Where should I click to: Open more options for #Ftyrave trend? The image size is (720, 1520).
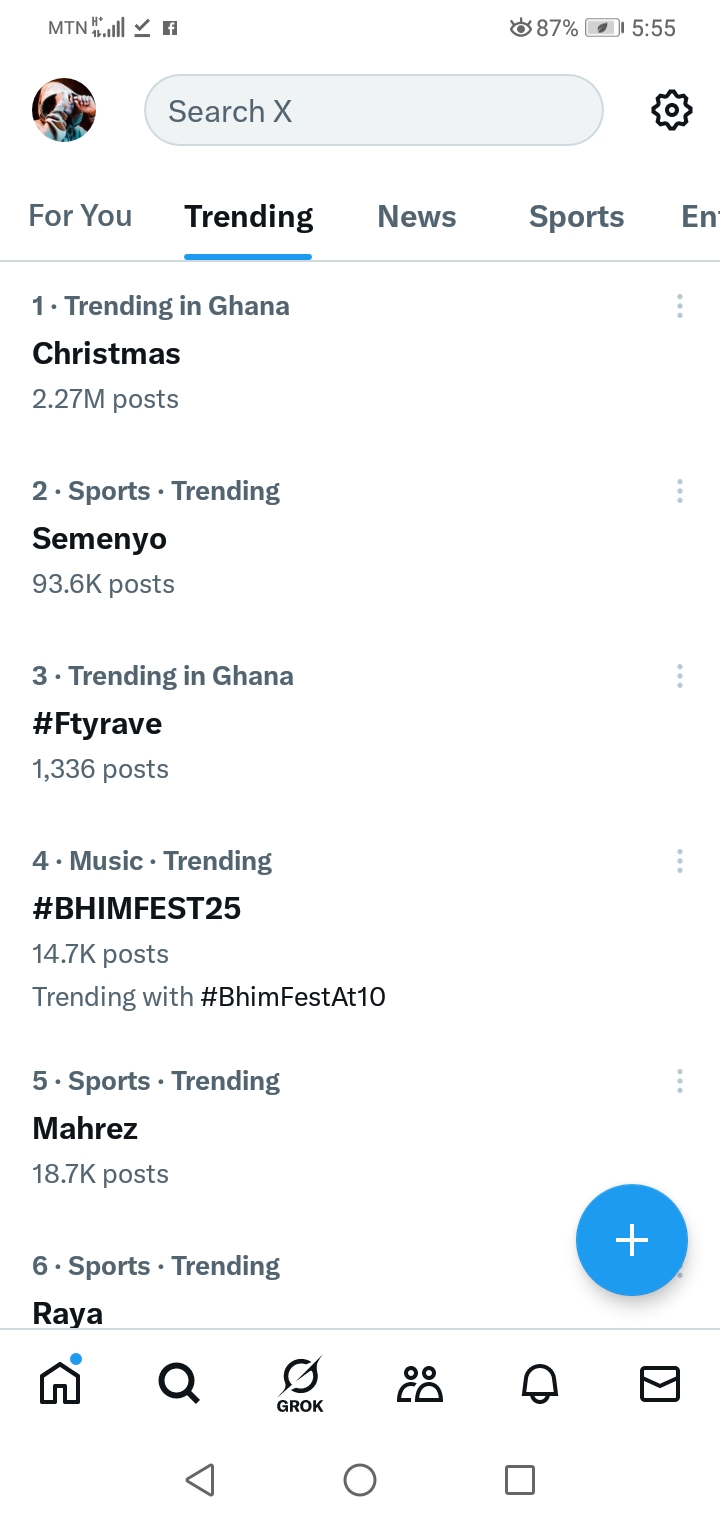coord(680,676)
